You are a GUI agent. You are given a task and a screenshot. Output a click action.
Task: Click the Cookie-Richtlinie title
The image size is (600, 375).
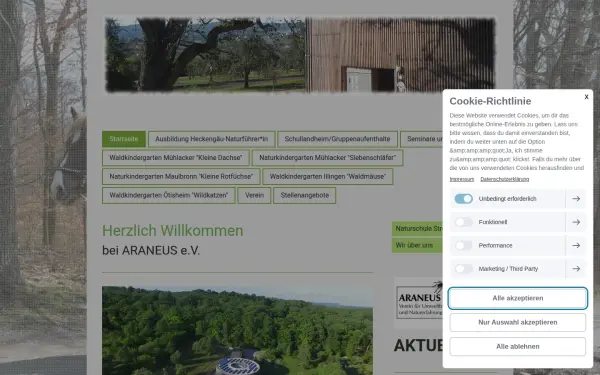click(x=490, y=101)
